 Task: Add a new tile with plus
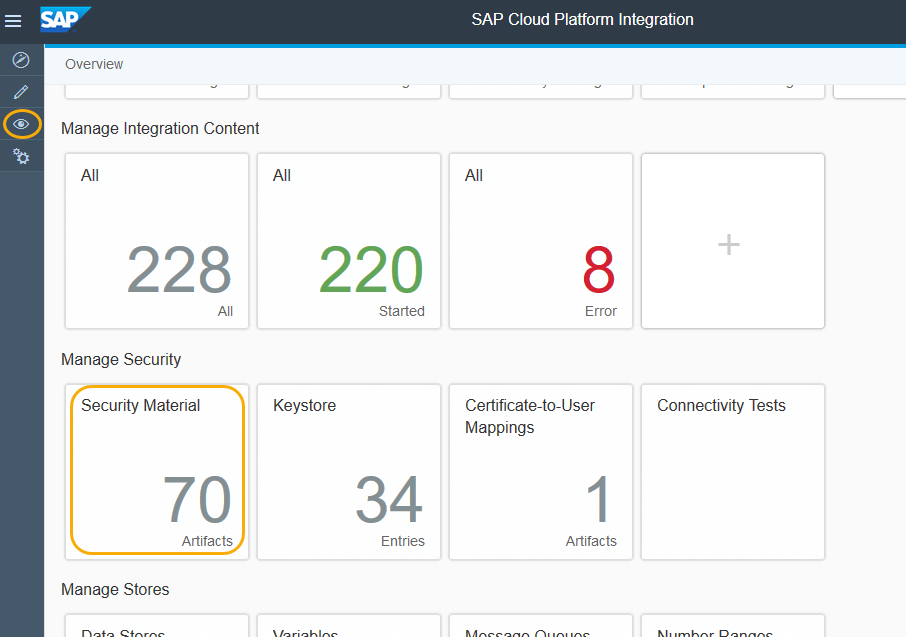pyautogui.click(x=733, y=241)
